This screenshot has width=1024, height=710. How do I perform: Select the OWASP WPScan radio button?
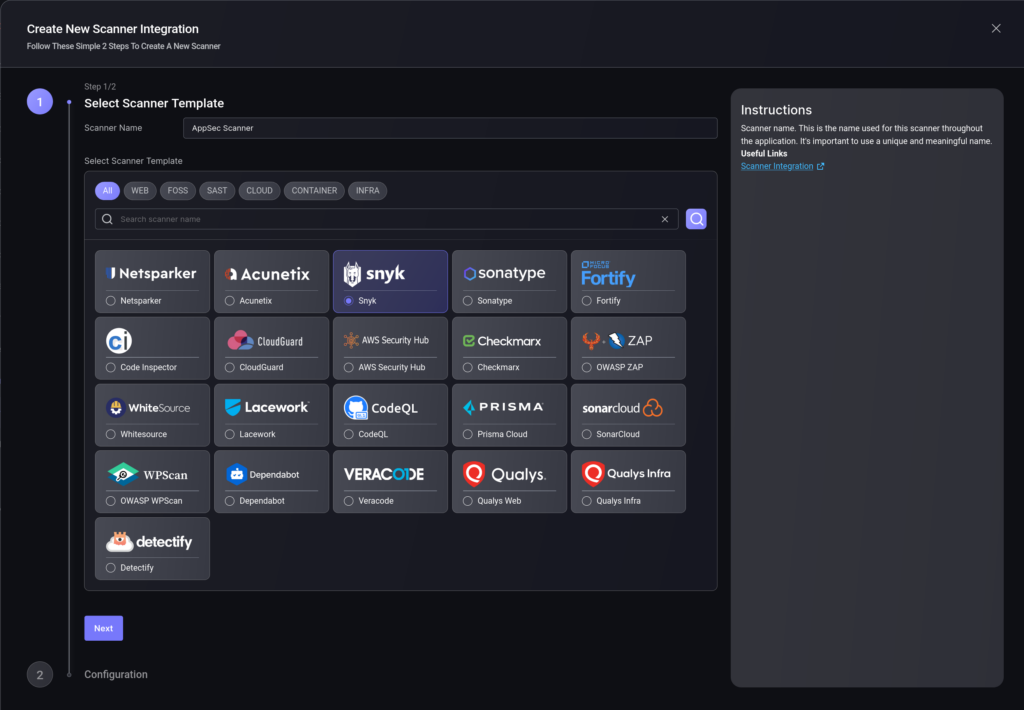pos(110,500)
